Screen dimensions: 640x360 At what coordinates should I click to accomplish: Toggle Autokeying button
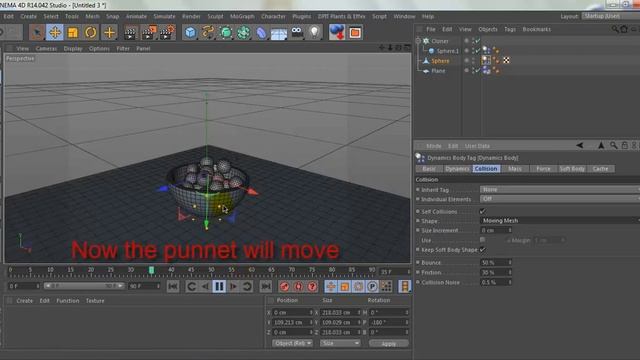click(x=298, y=287)
